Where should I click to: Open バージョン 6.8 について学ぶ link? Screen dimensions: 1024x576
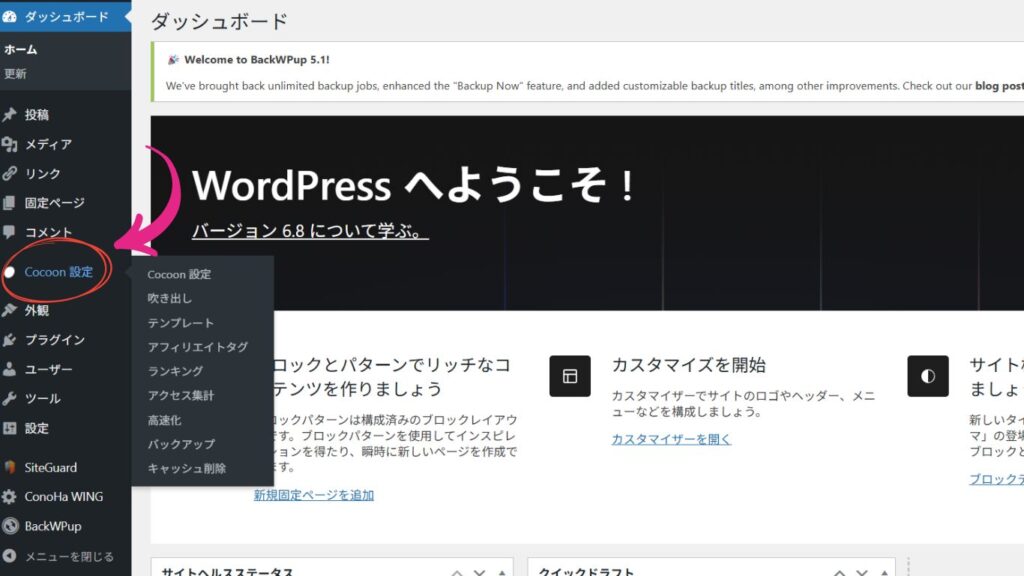pos(310,231)
